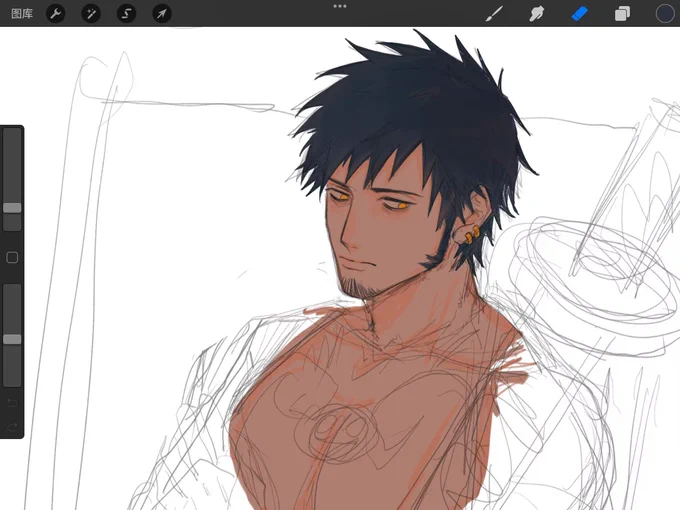The width and height of the screenshot is (680, 510).
Task: Tap the three-dot handle at top center
Action: point(340,6)
